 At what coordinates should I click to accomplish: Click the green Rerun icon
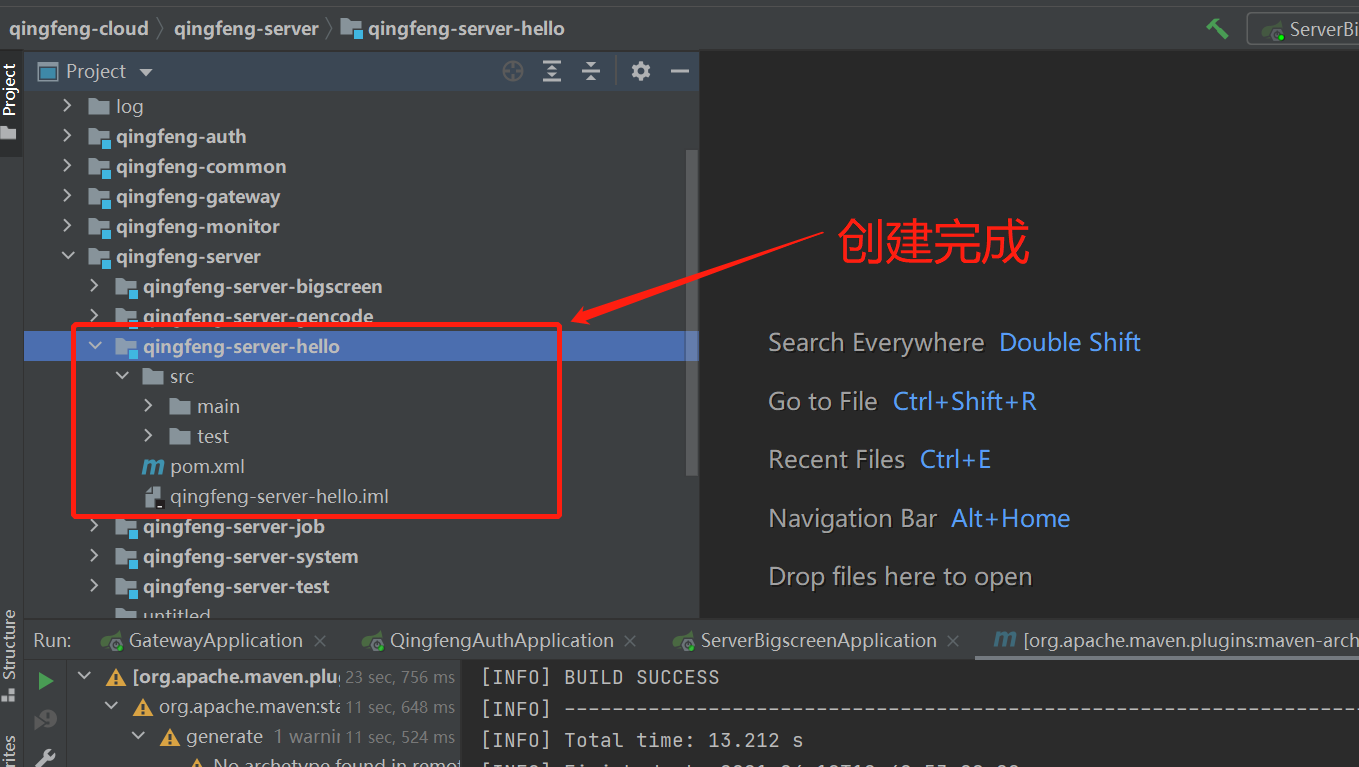coord(45,681)
